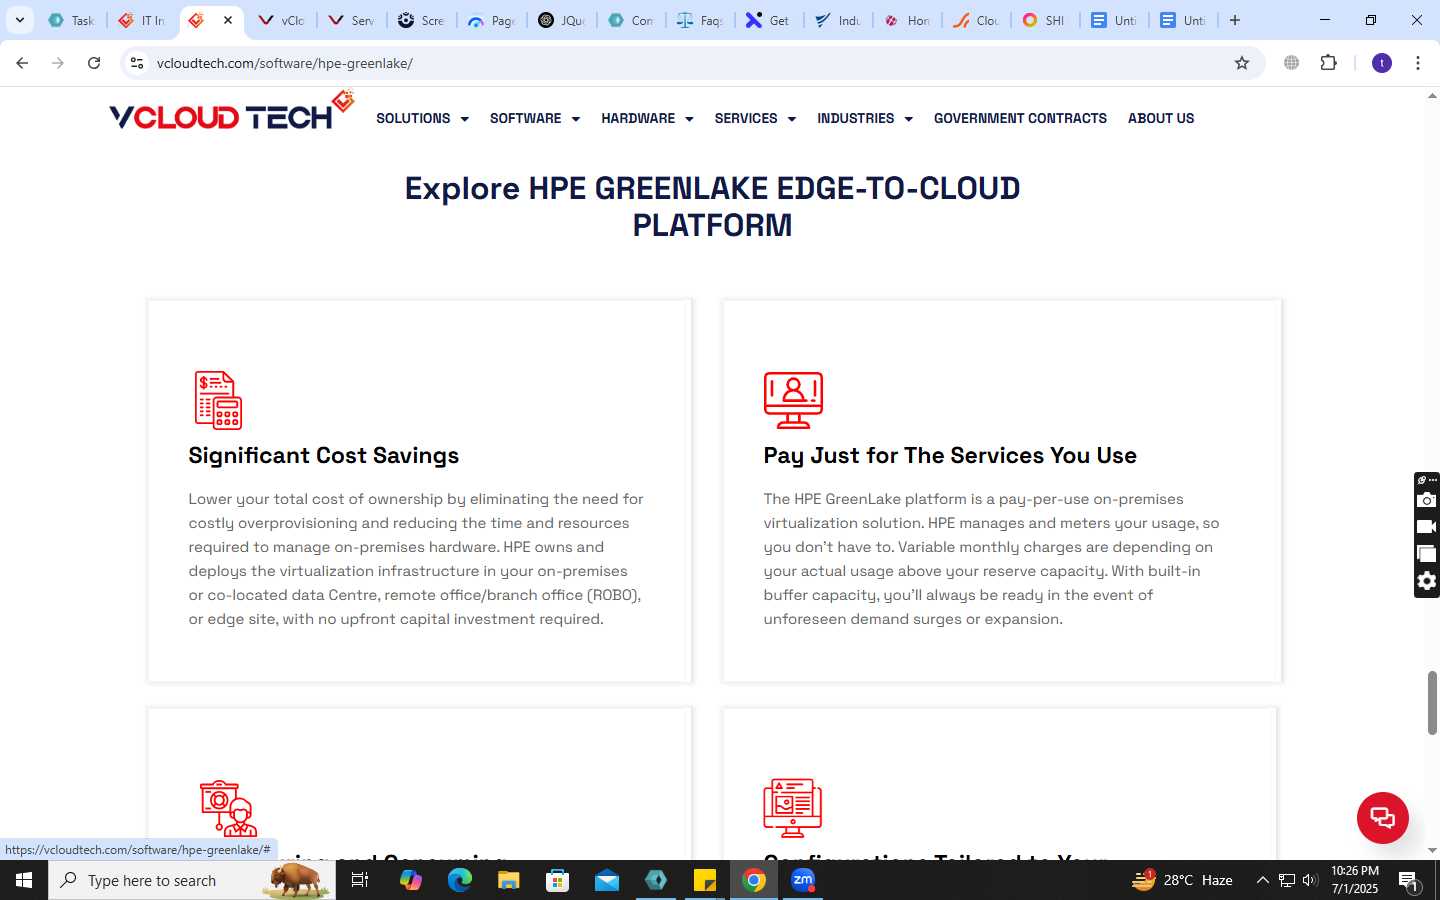
Task: Open the settings gear in side widget
Action: 1427,581
